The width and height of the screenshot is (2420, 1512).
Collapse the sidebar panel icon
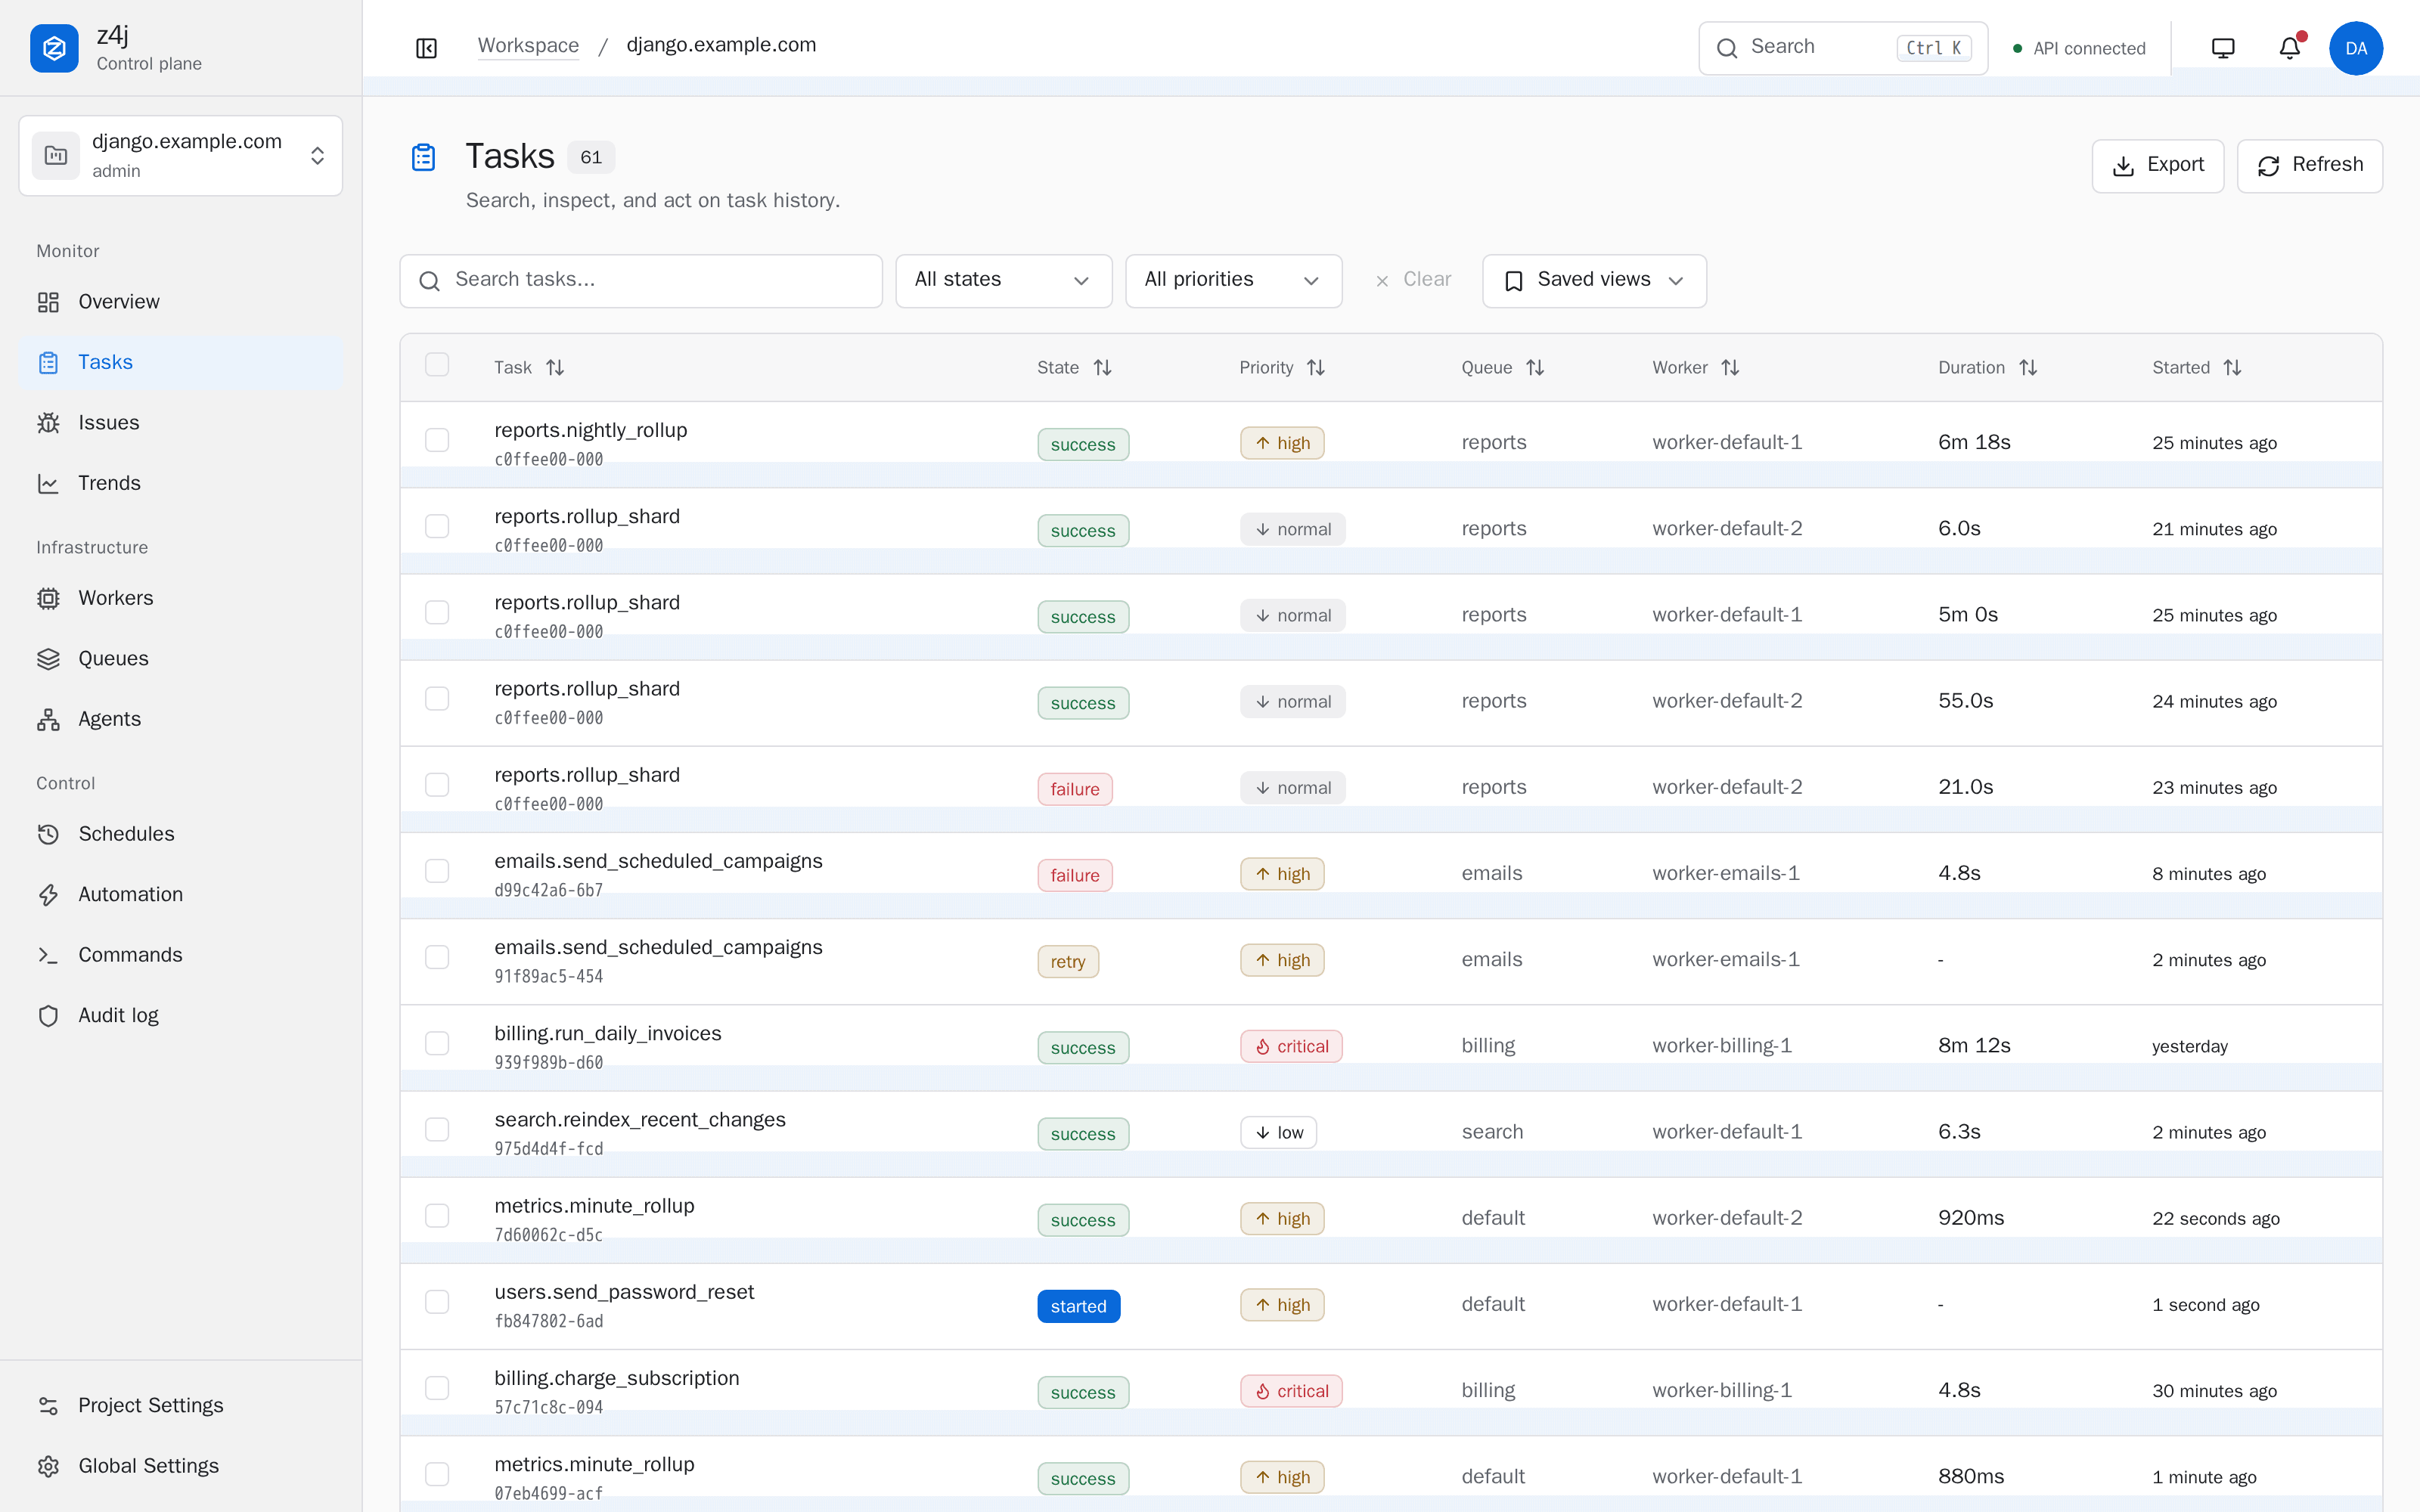(427, 48)
